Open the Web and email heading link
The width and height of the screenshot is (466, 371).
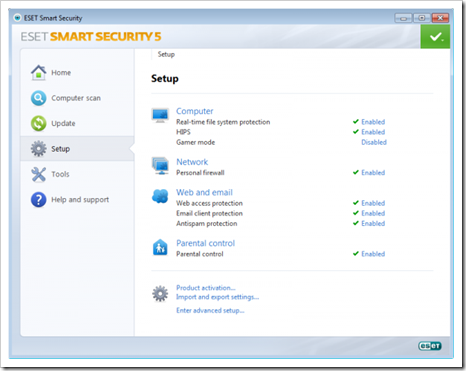pyautogui.click(x=204, y=192)
